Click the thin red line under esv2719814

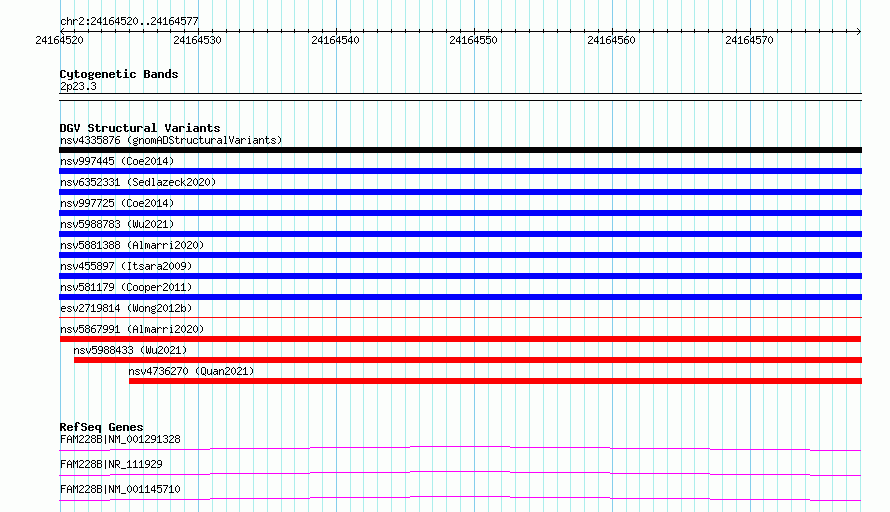click(x=460, y=317)
